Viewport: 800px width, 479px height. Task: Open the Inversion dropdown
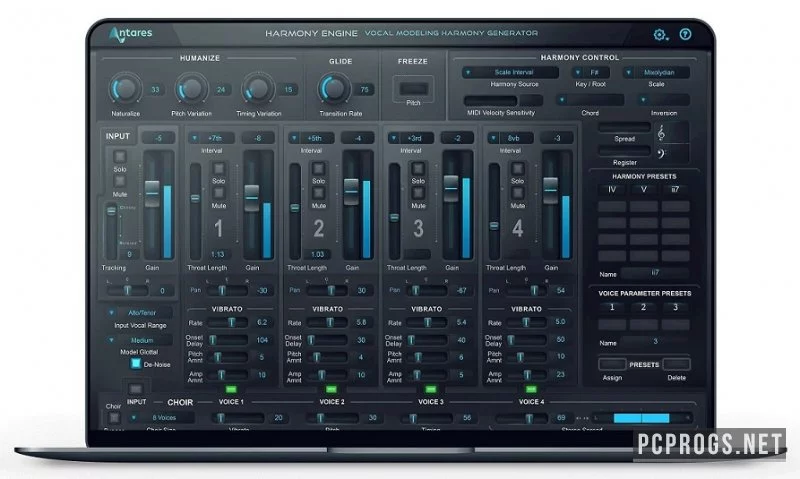[663, 99]
